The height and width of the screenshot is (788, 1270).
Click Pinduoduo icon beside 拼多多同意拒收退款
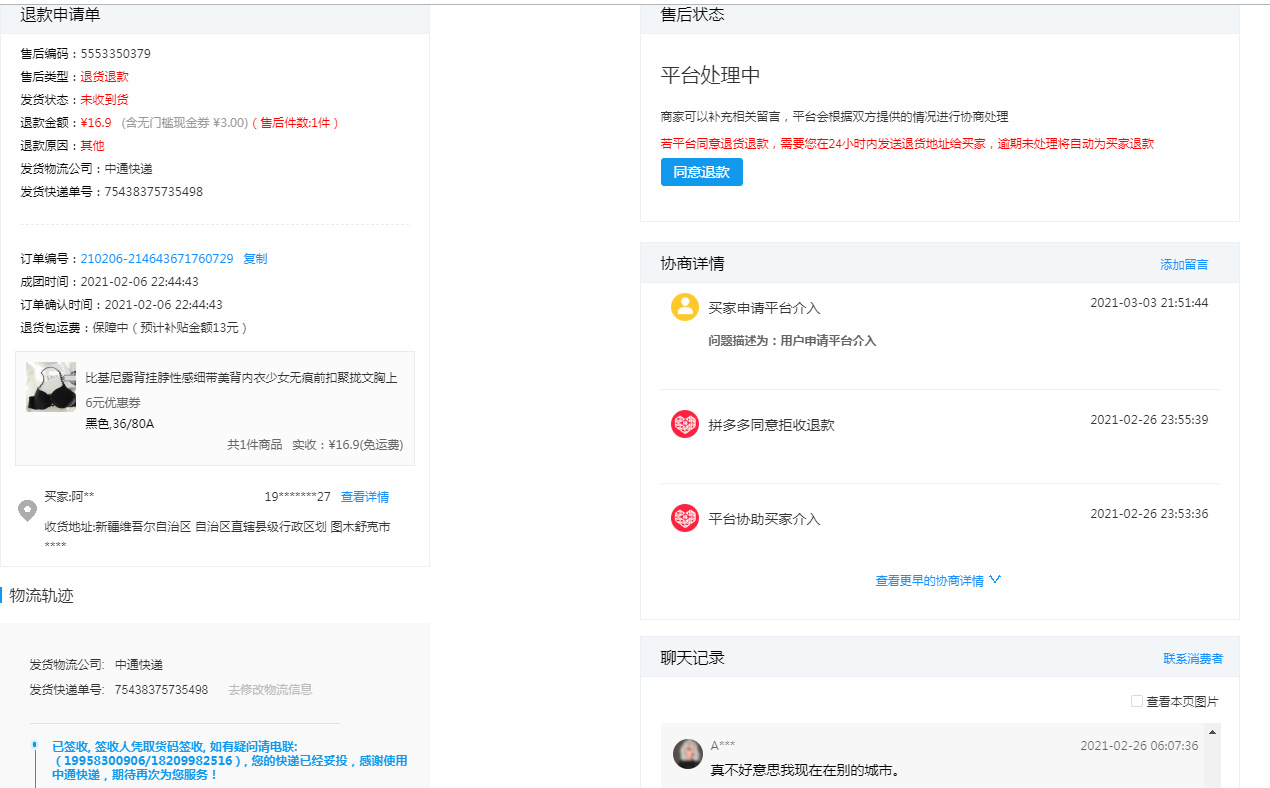click(x=685, y=424)
